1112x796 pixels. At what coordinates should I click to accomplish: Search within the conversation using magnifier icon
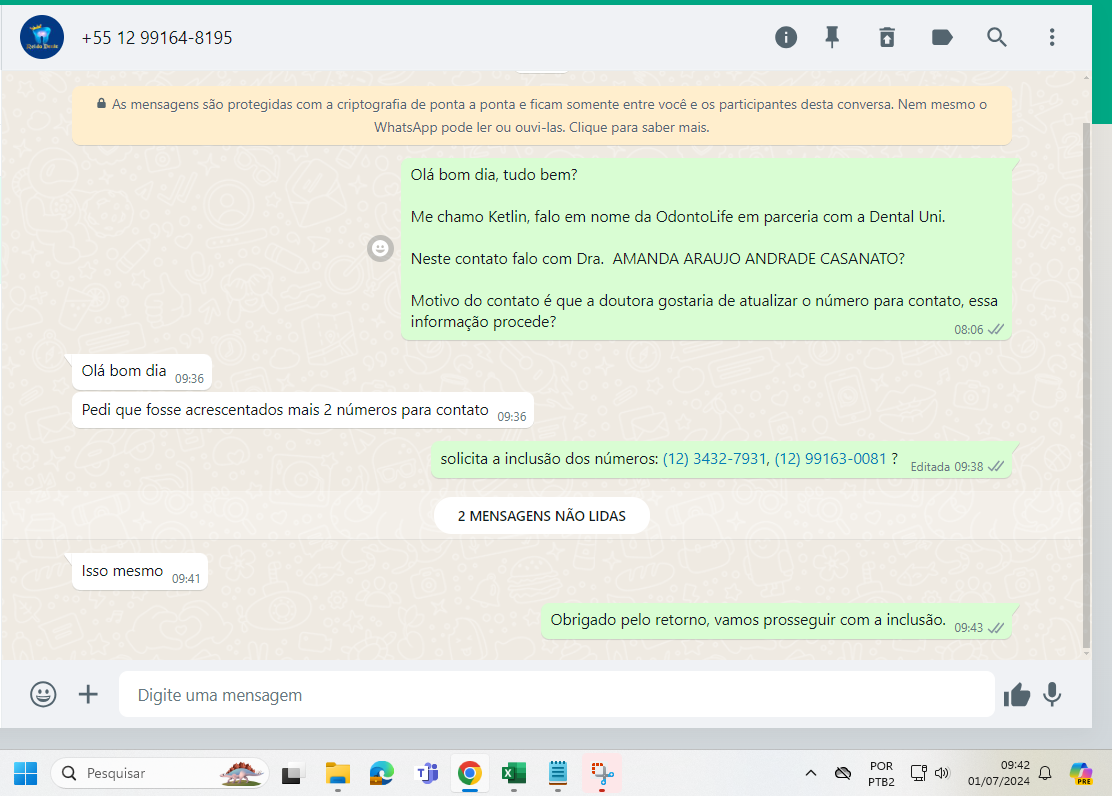[996, 37]
